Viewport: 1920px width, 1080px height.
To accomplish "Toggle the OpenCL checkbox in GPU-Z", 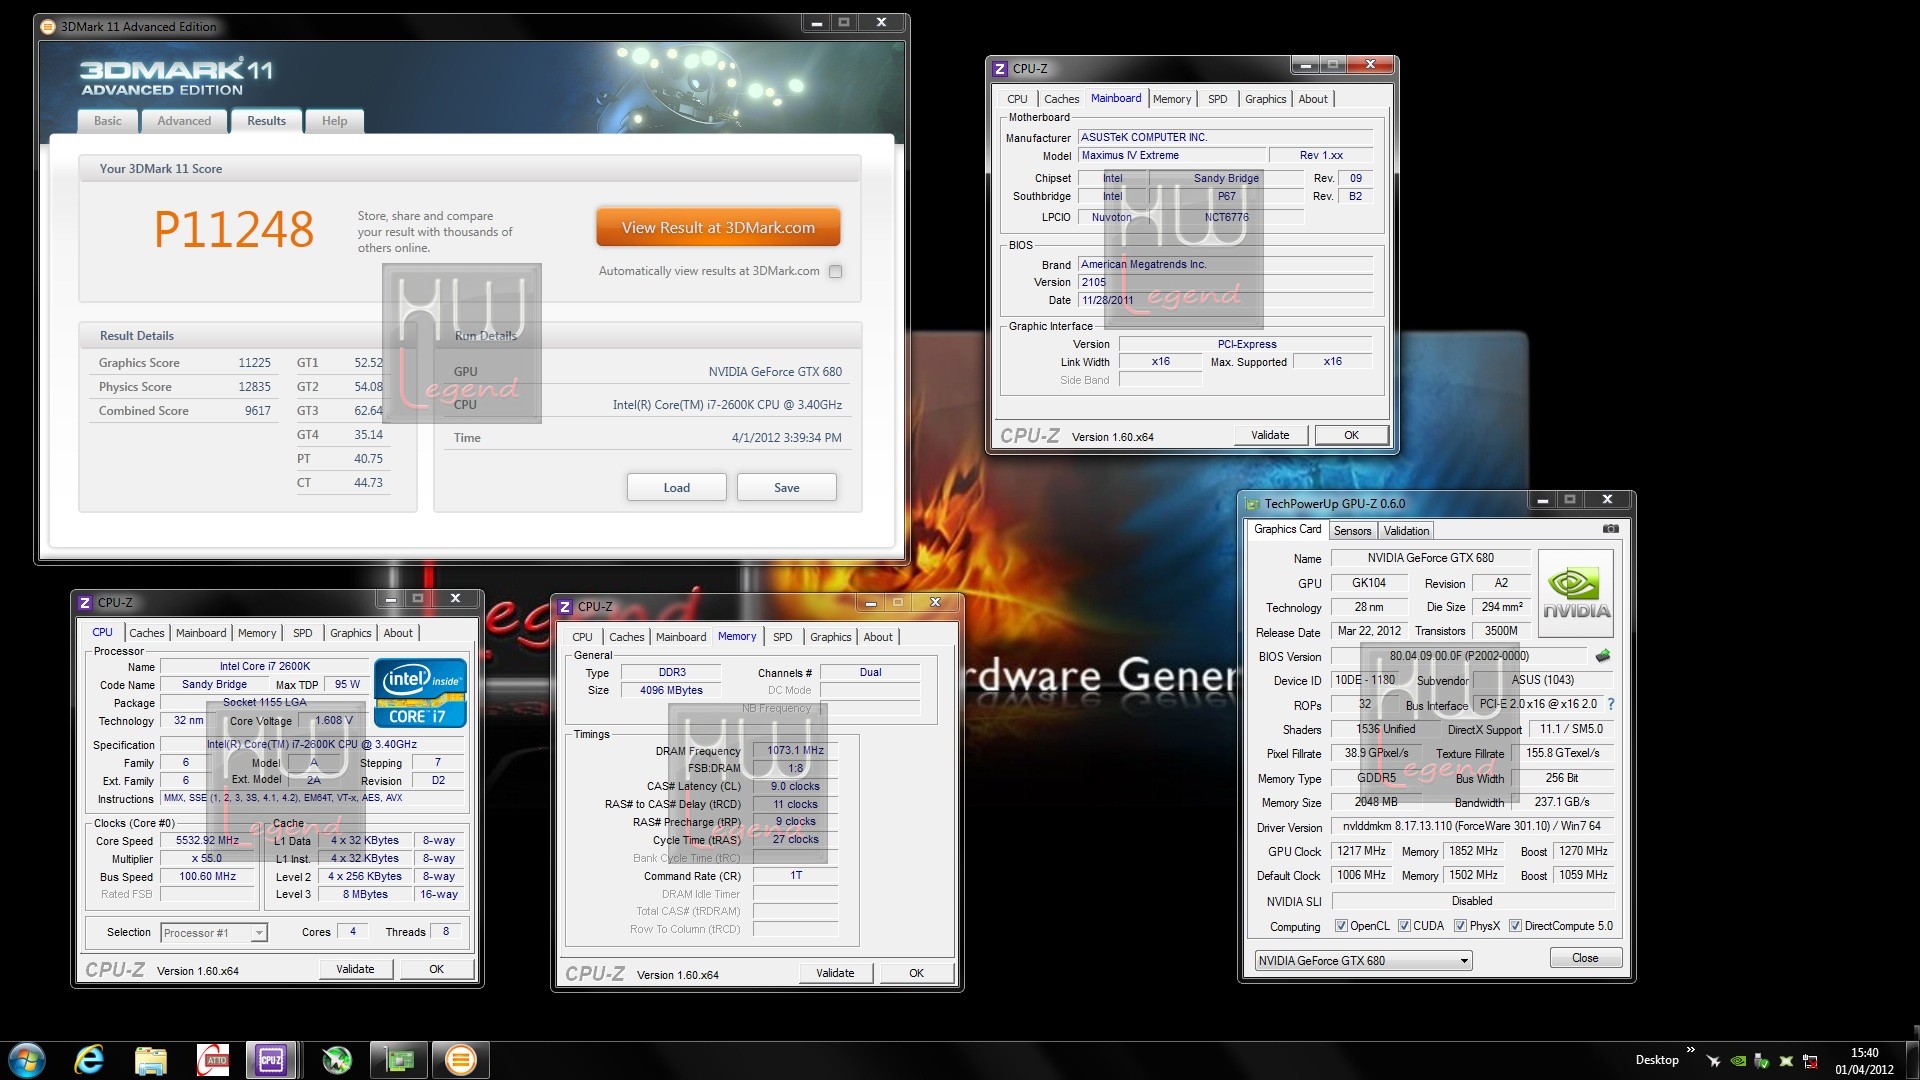I will [1341, 926].
